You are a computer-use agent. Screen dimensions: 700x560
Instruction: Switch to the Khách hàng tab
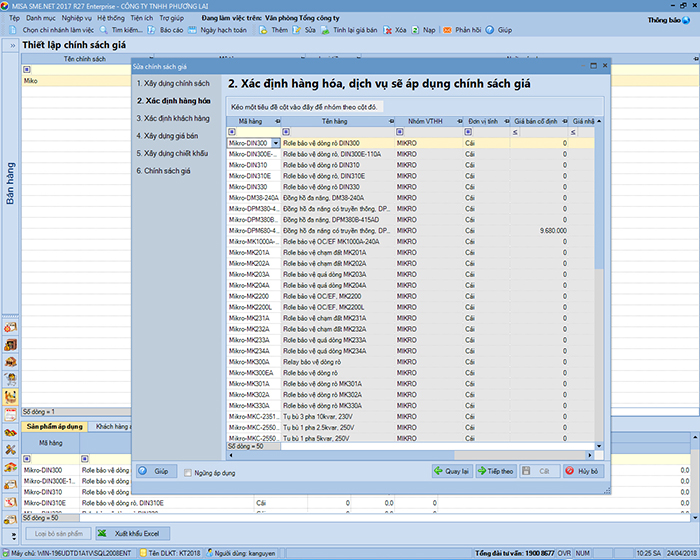click(112, 426)
